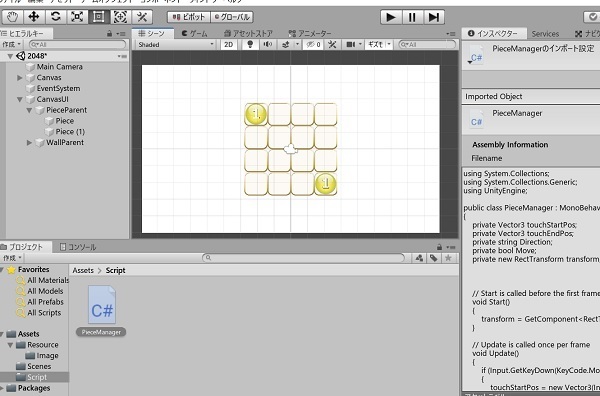Focus the Hierarchy search field
Screen dimensions: 600x396
(x=77, y=45)
